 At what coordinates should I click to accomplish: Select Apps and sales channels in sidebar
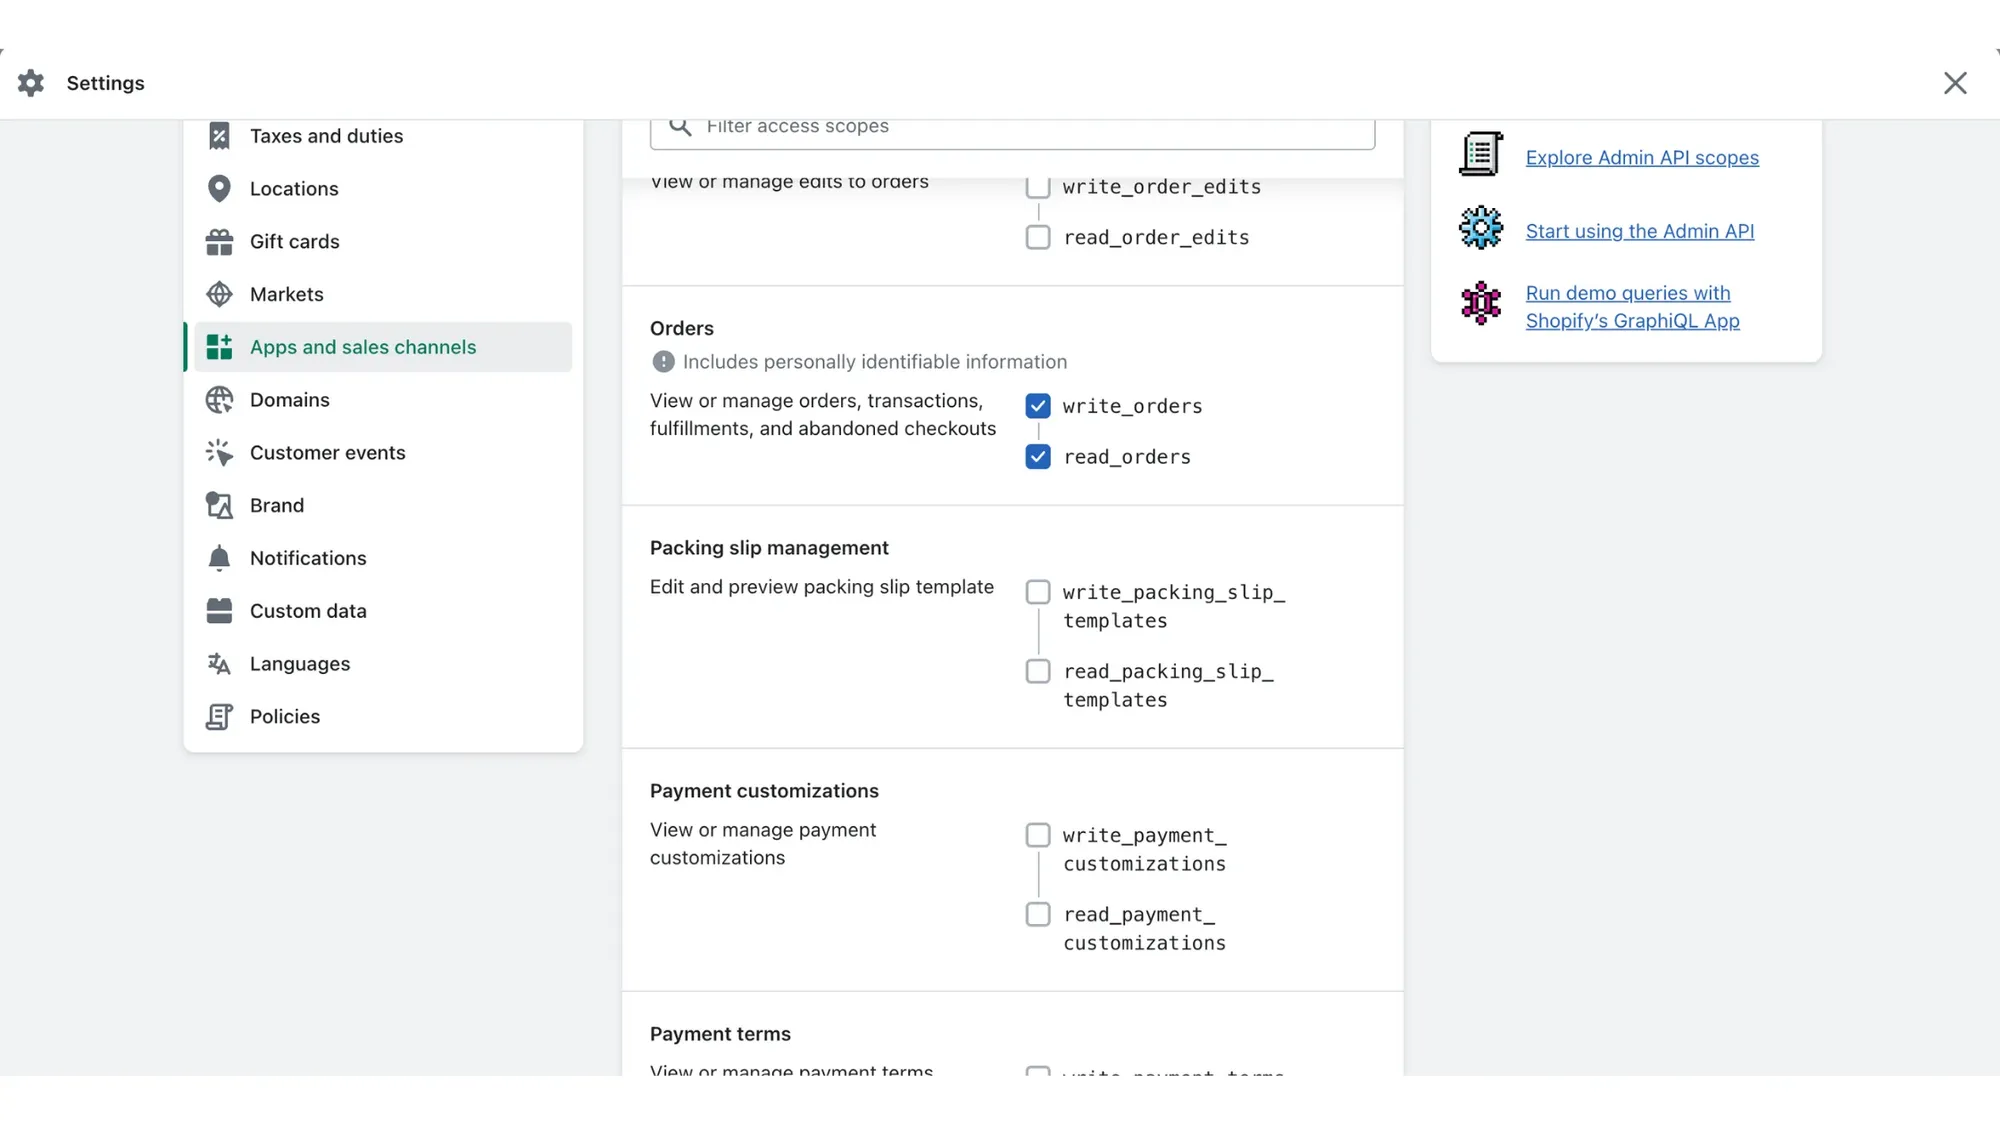pyautogui.click(x=362, y=347)
